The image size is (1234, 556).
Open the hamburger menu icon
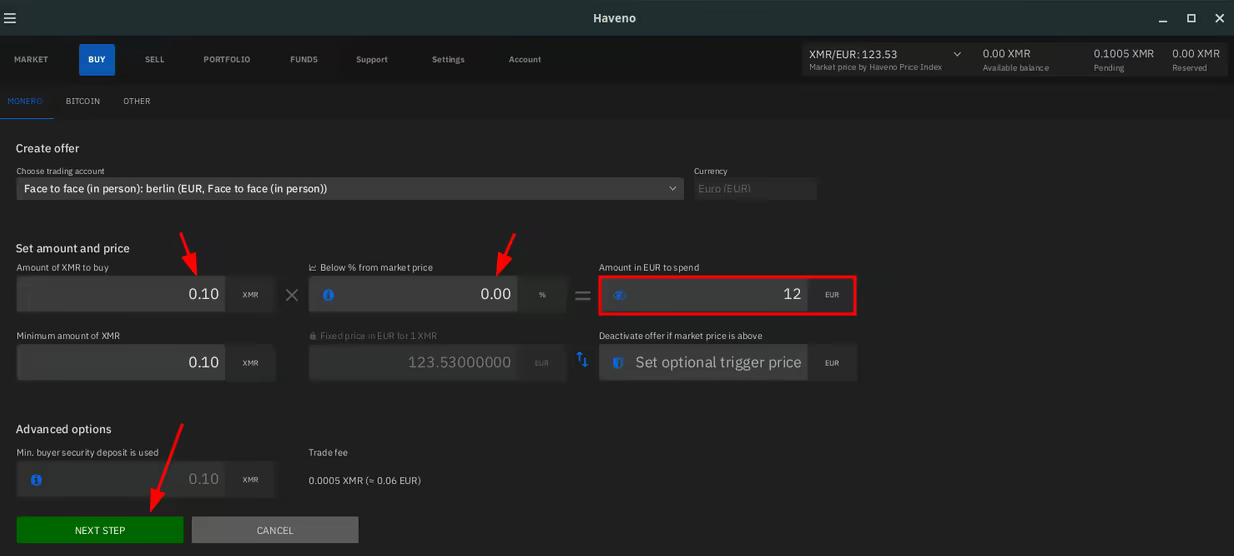coord(10,18)
